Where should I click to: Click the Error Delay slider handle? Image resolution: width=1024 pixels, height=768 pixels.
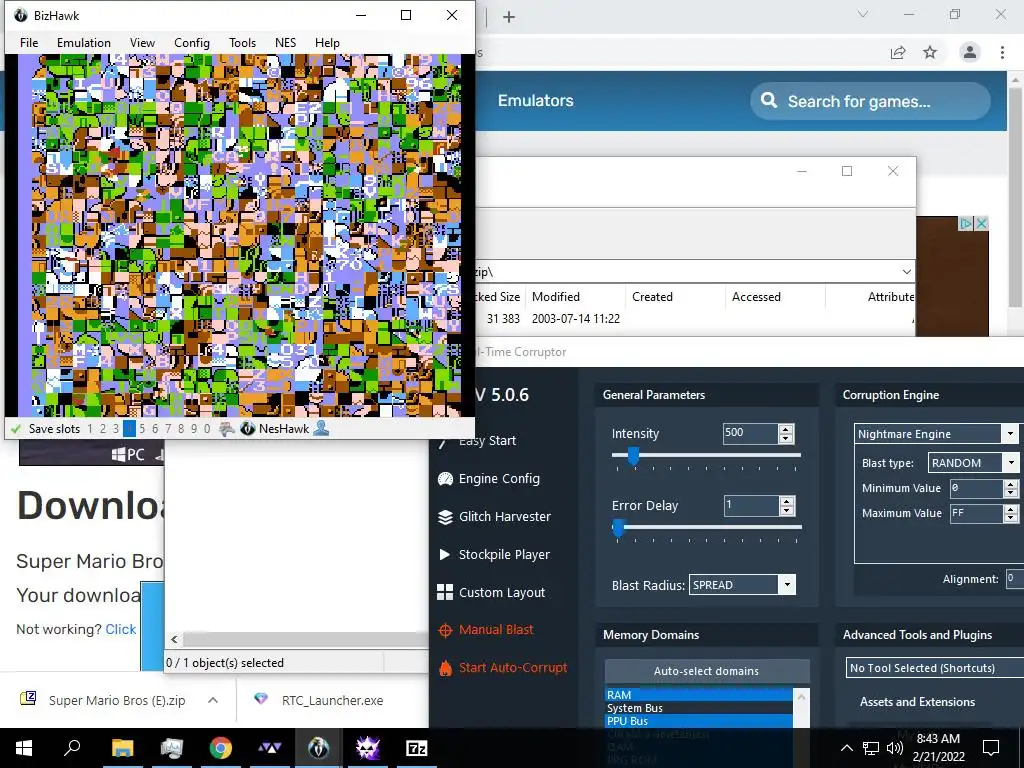coord(618,528)
